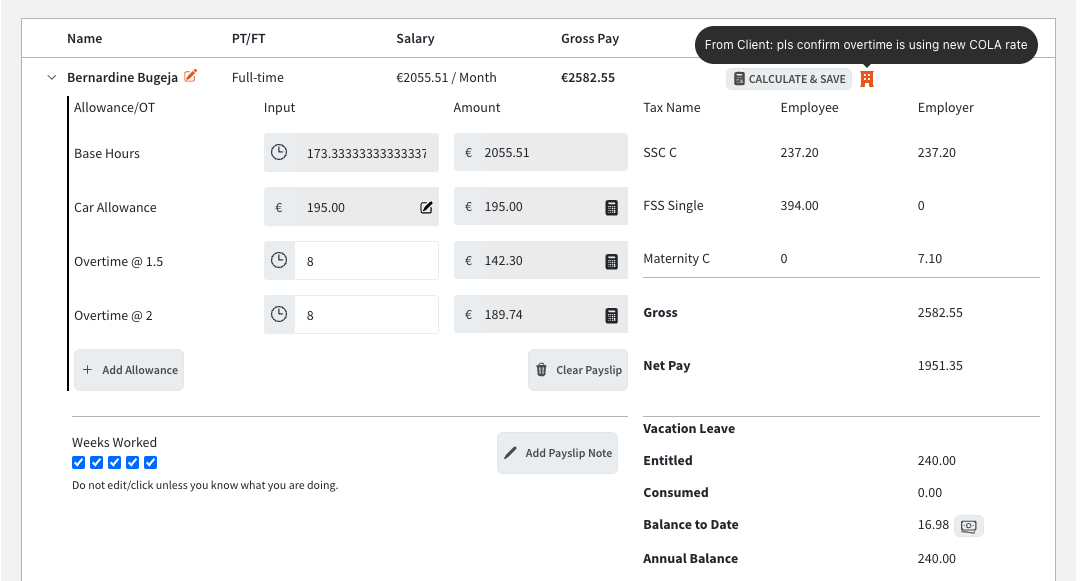
Task: Click cash-out icon beside Balance to Date
Action: (968, 526)
